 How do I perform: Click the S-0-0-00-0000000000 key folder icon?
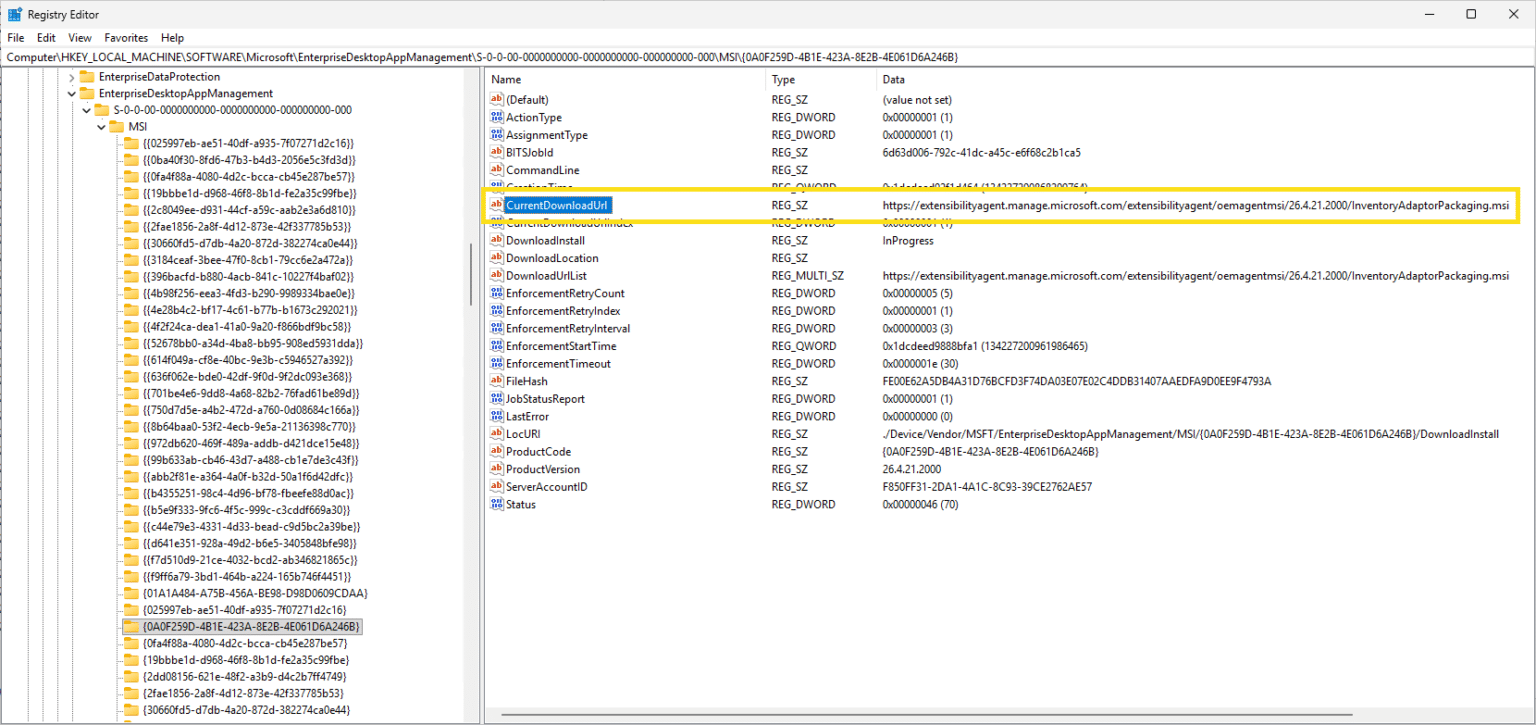click(x=102, y=110)
